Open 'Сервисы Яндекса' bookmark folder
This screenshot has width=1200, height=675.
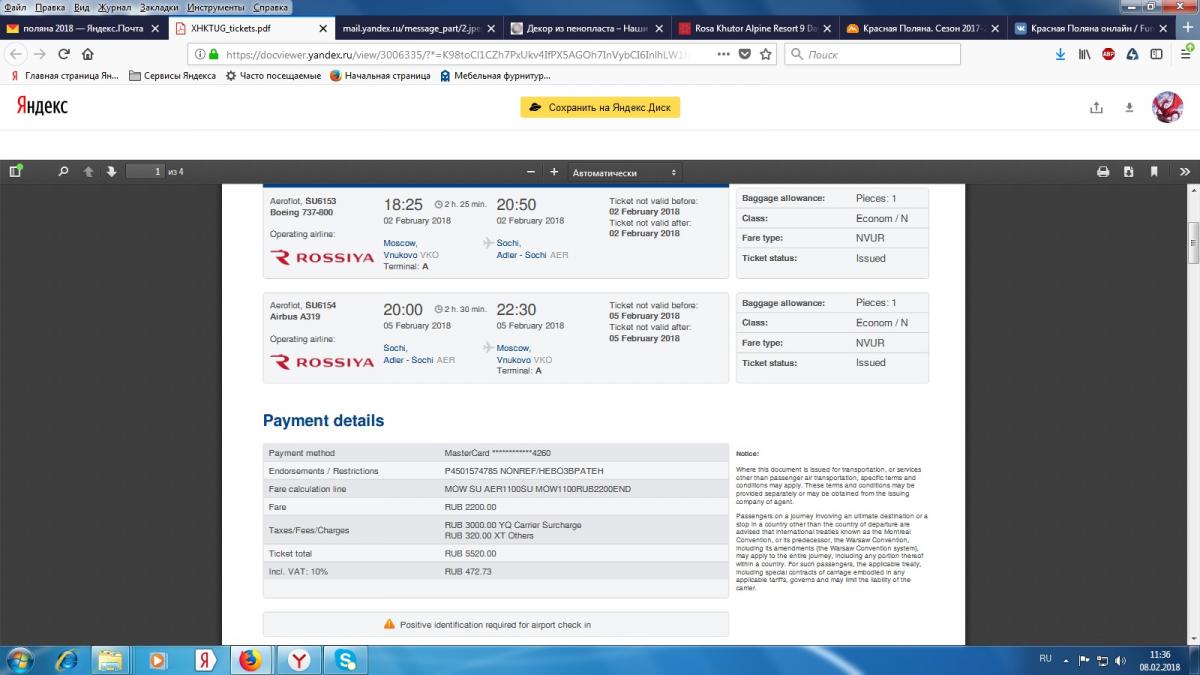(172, 76)
